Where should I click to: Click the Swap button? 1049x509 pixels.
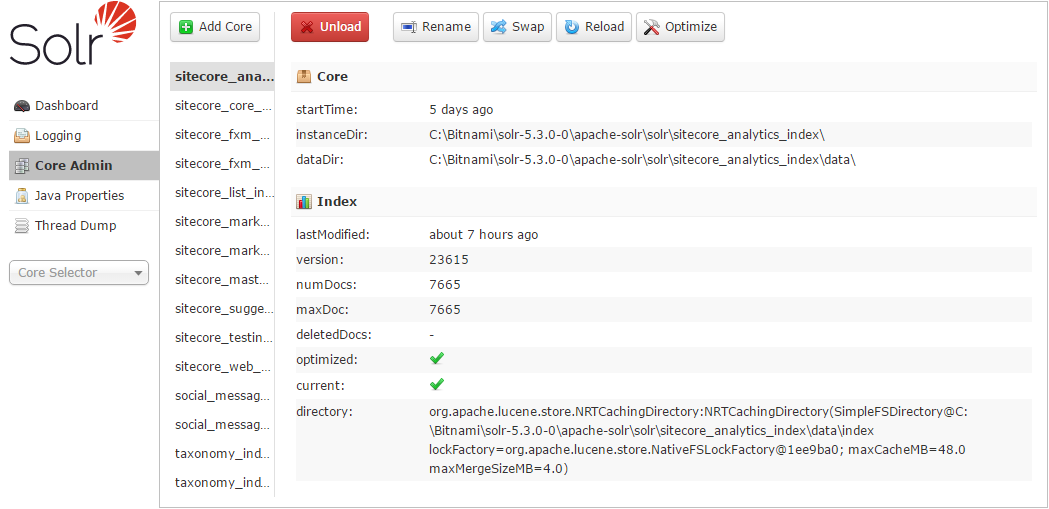[517, 27]
